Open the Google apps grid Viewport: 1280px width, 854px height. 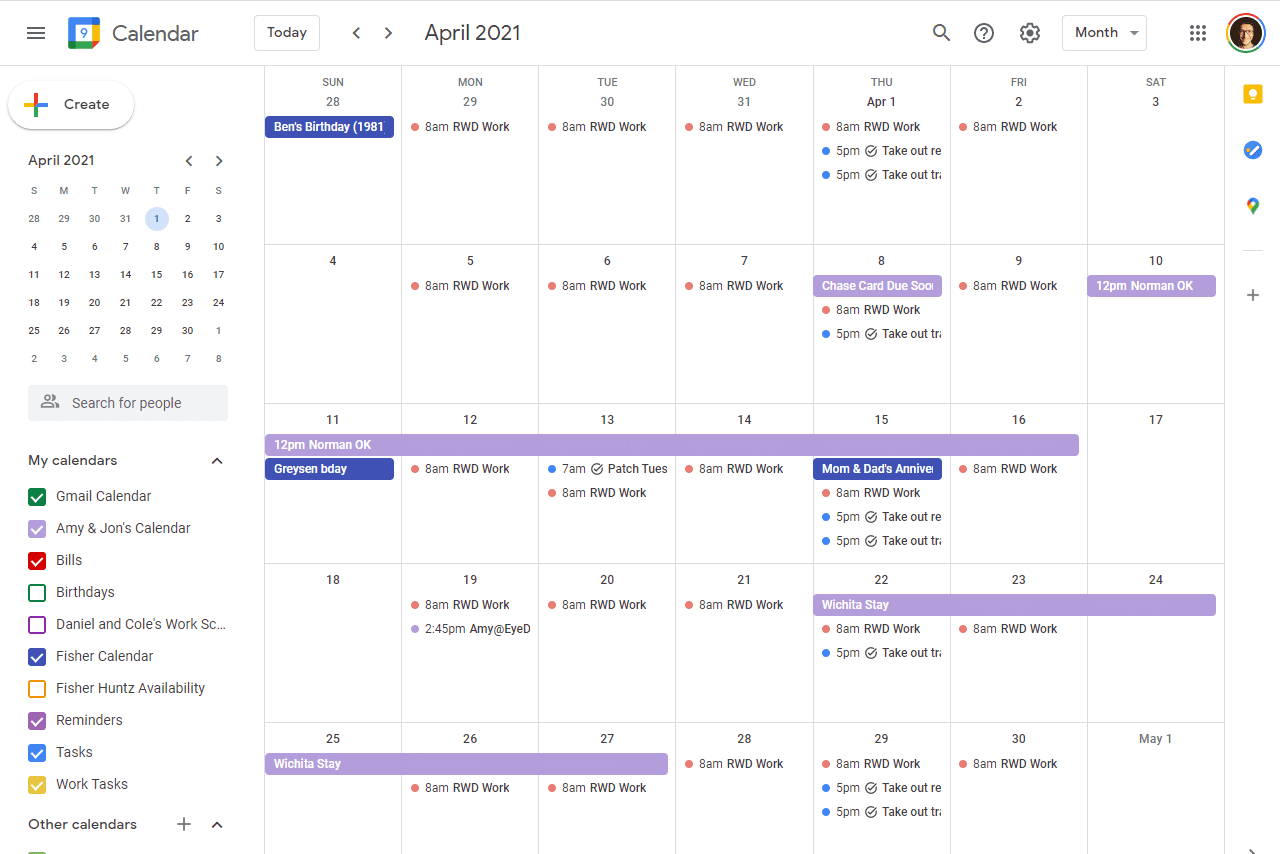click(x=1198, y=32)
